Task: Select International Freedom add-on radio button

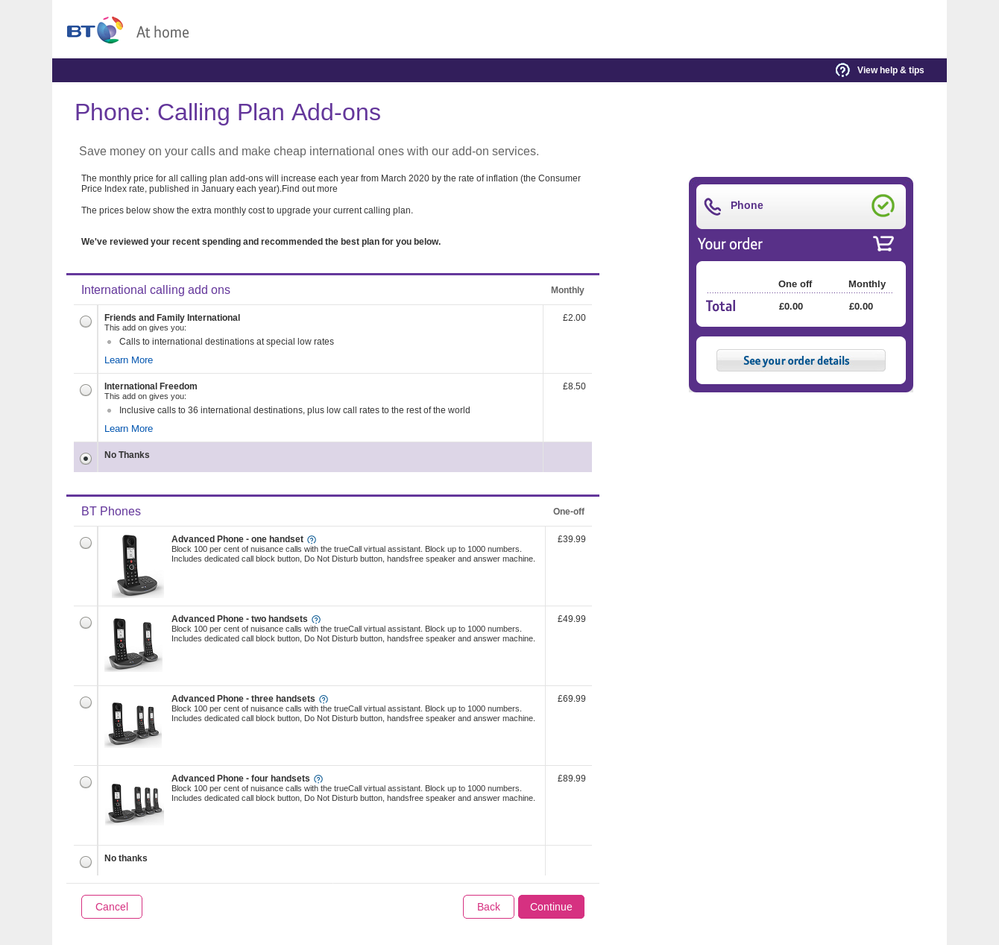Action: pos(86,390)
